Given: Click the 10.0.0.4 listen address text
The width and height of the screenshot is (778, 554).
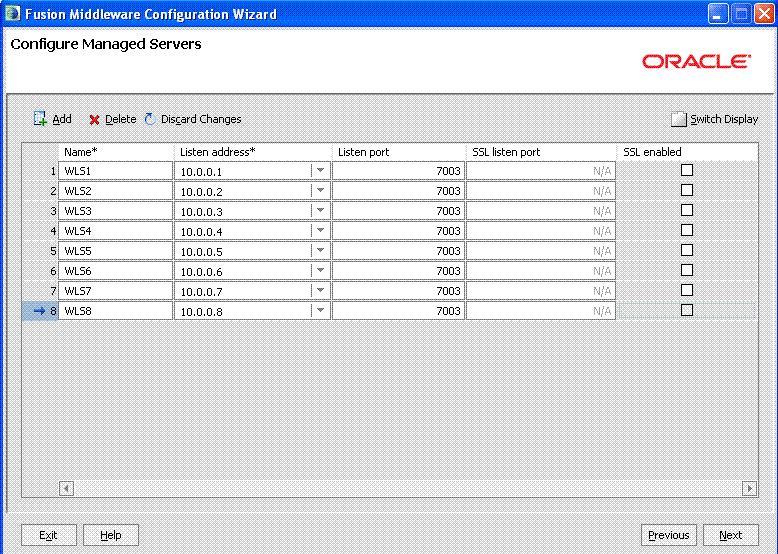Looking at the screenshot, I should [x=201, y=232].
